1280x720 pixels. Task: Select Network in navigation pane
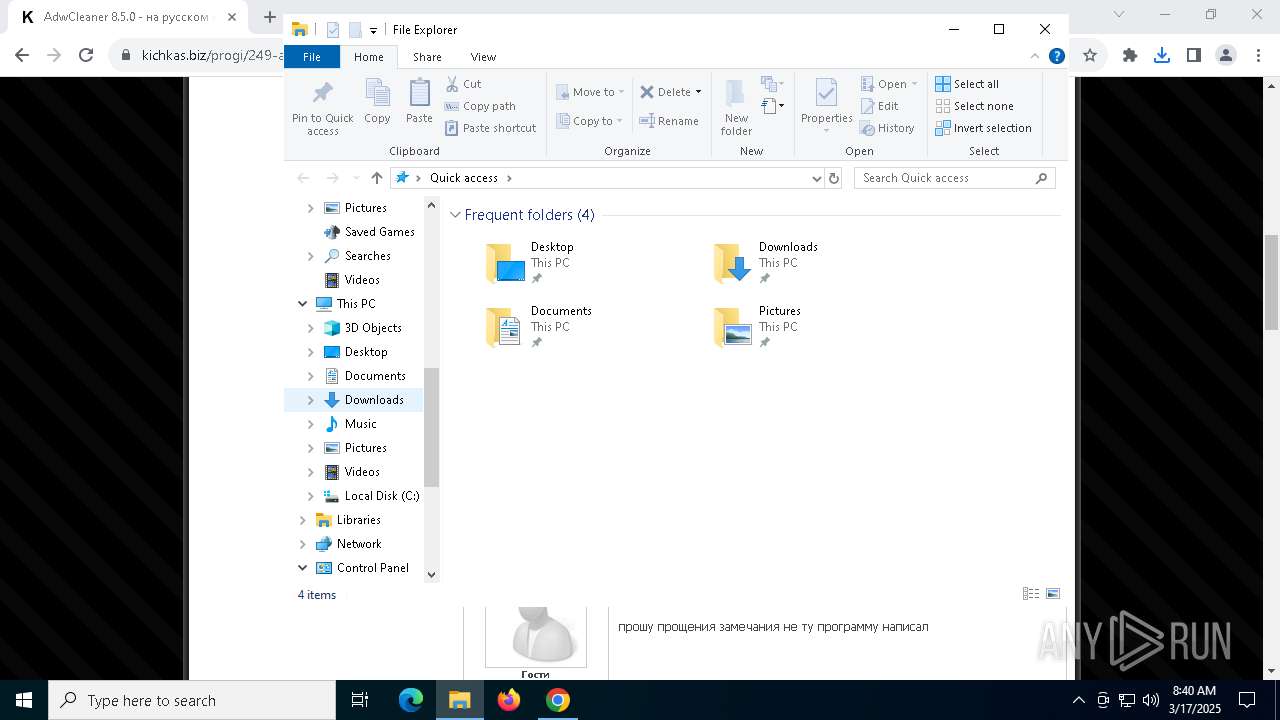tap(359, 544)
